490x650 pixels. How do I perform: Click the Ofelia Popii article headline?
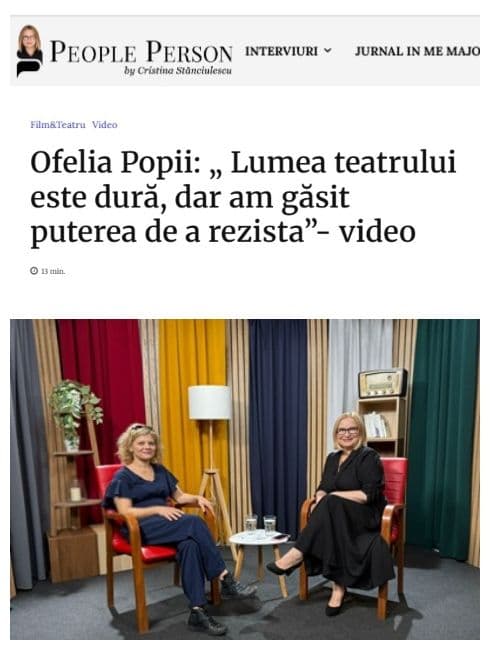(x=243, y=197)
